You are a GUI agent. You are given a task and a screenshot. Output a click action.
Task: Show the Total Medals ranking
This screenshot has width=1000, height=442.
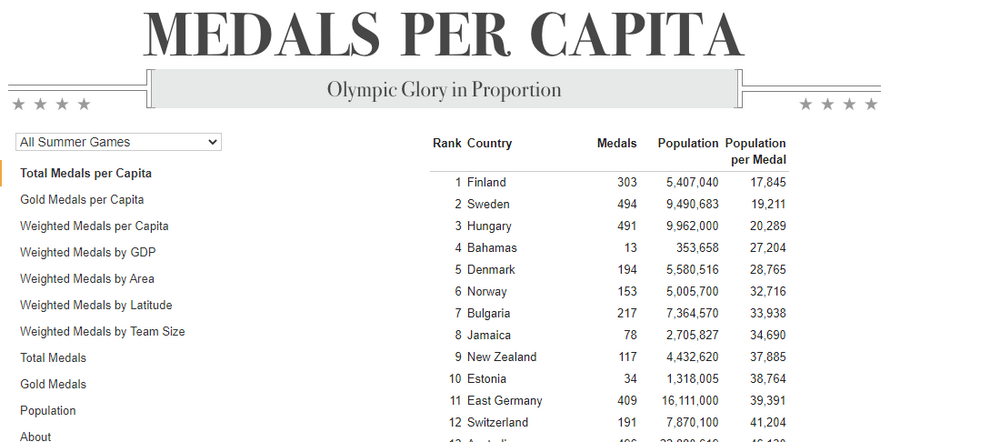click(53, 358)
